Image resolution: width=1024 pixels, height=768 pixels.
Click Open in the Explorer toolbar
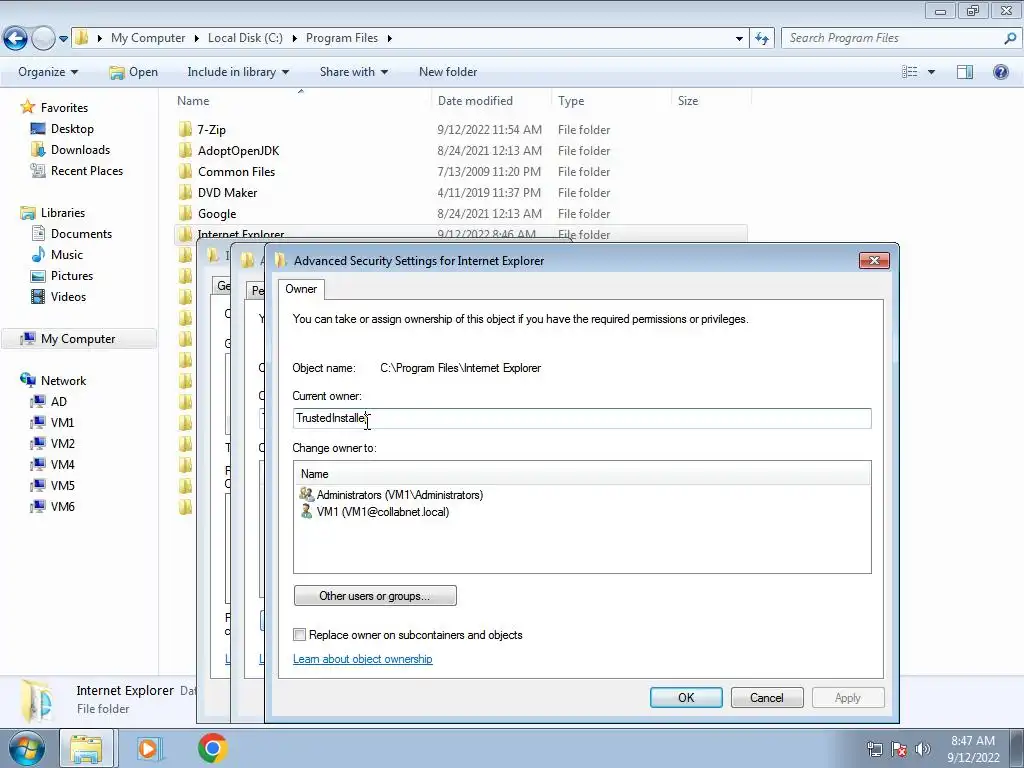(x=134, y=72)
